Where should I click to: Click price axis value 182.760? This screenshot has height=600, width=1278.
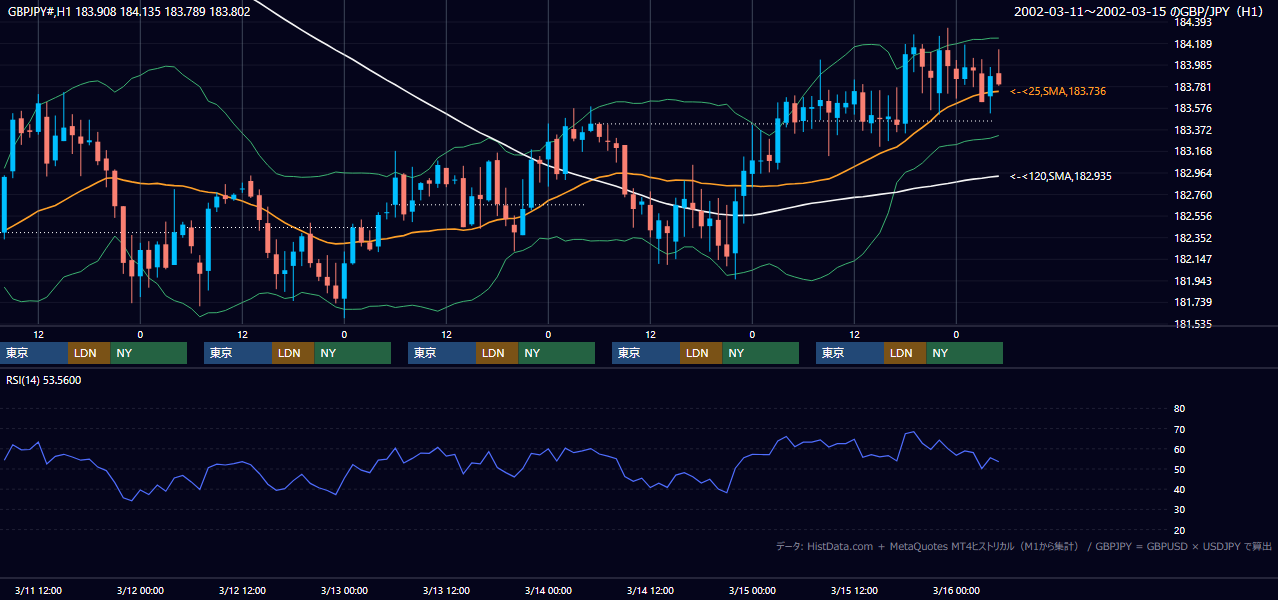[x=1194, y=195]
